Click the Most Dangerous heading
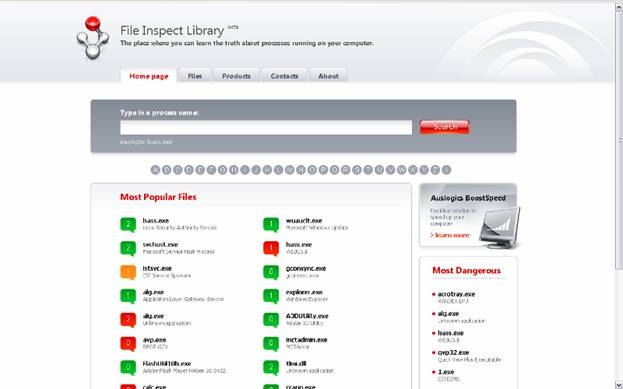Viewport: 623px width, 389px height. click(x=466, y=271)
